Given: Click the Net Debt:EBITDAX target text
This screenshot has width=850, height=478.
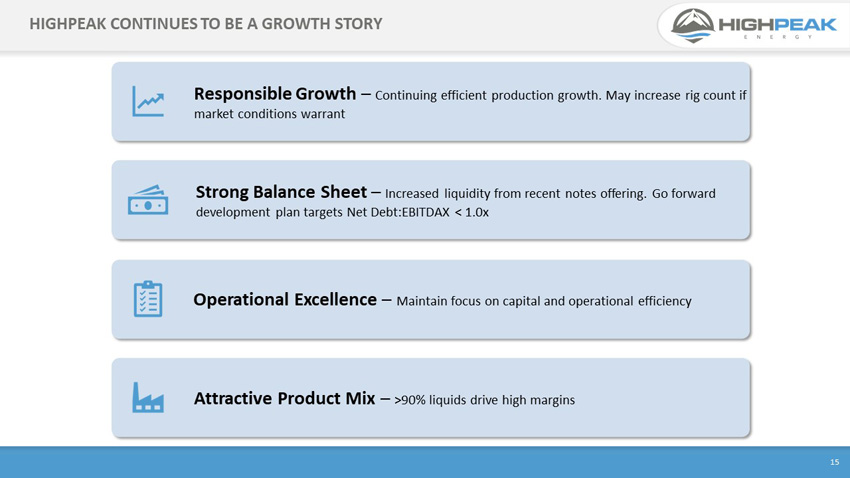Looking at the screenshot, I should (417, 212).
